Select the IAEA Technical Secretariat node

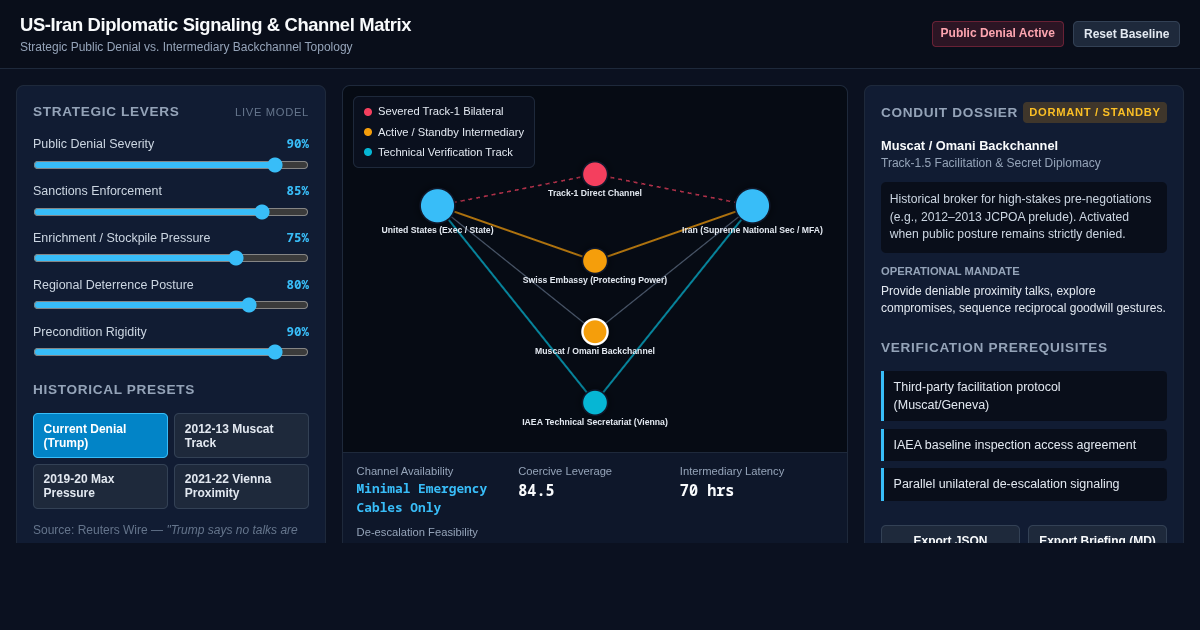pos(595,403)
